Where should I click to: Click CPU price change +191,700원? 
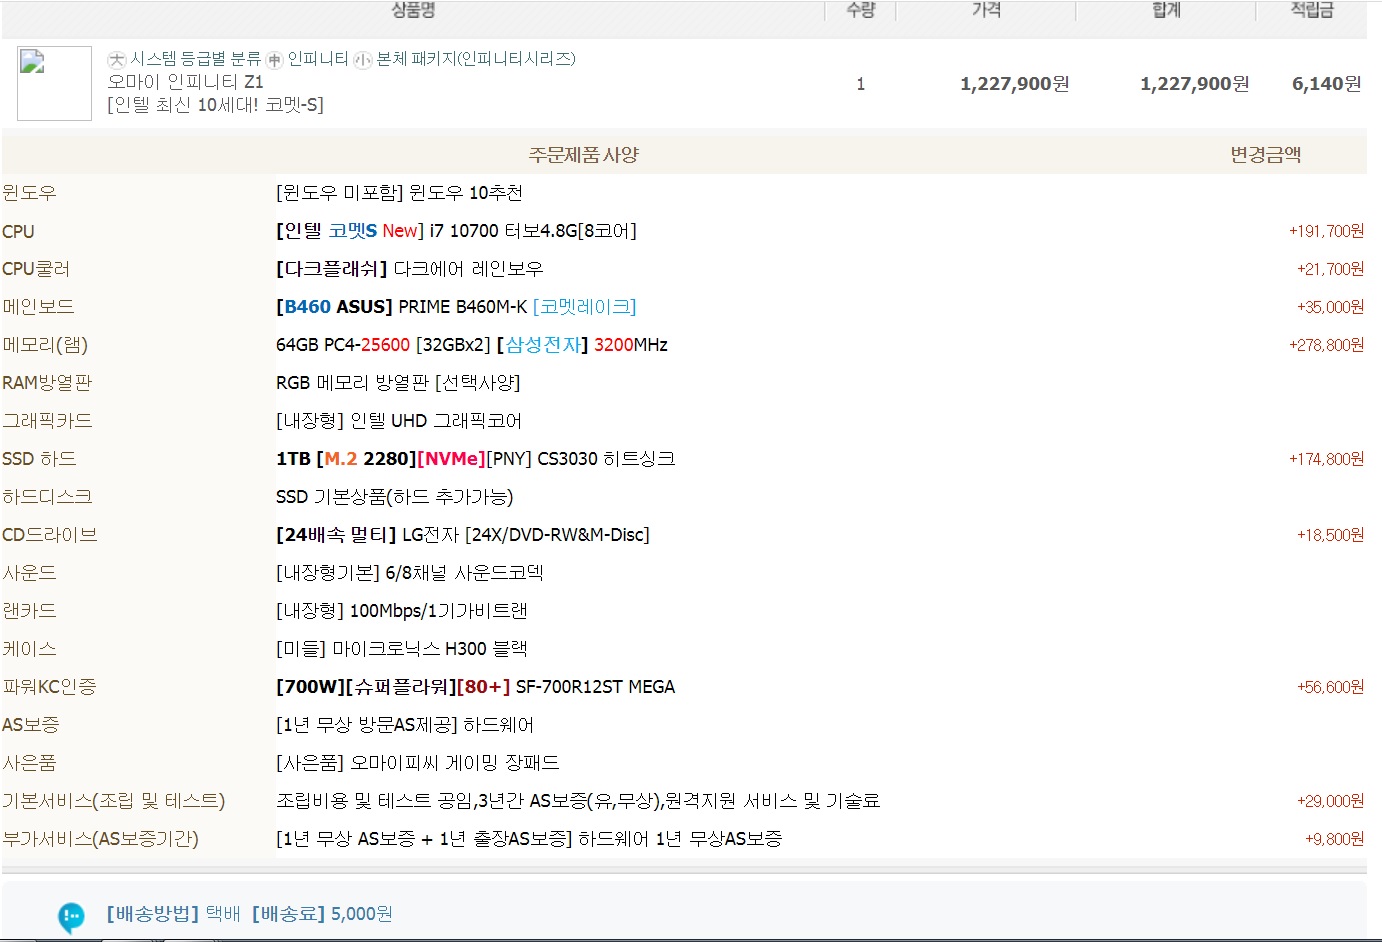click(1326, 231)
